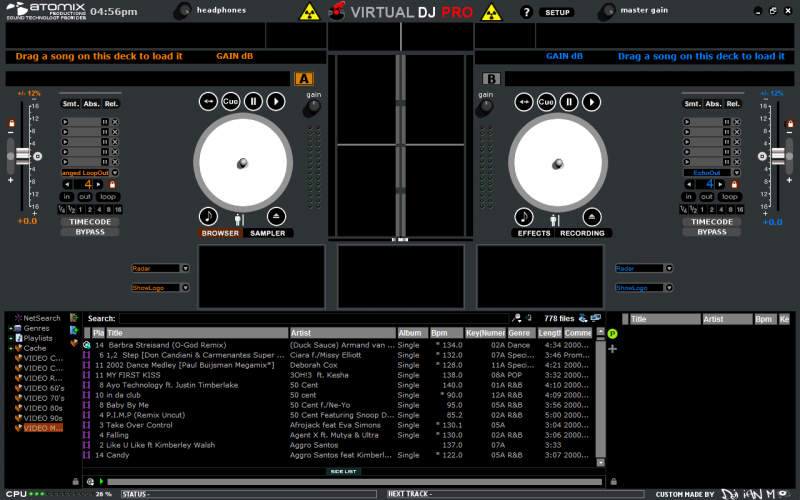Enable BYPASS on deck A
Screen dimensions: 800x500
[90, 232]
